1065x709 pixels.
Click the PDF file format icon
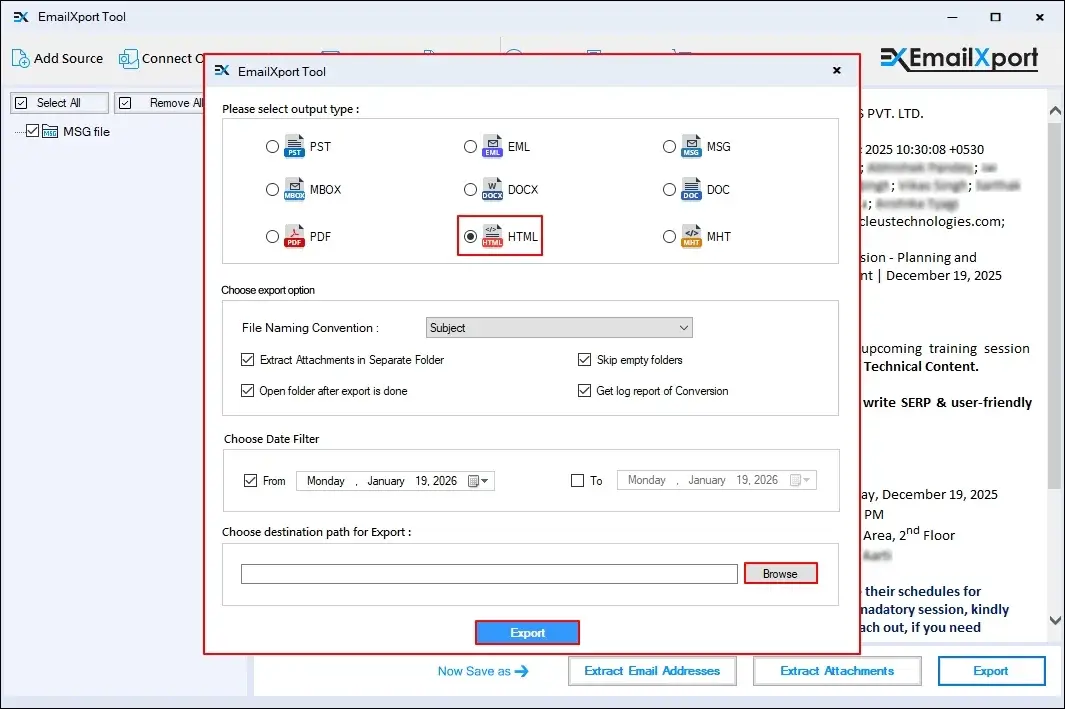294,237
